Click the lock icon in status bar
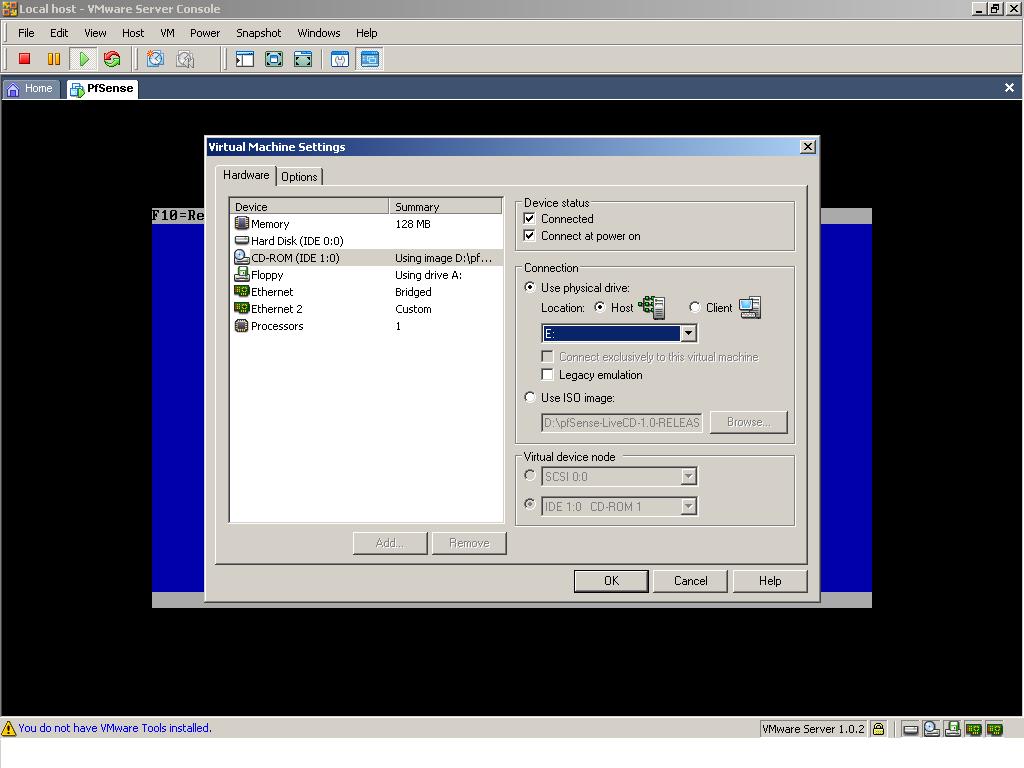Screen dimensions: 1024x768 point(878,729)
